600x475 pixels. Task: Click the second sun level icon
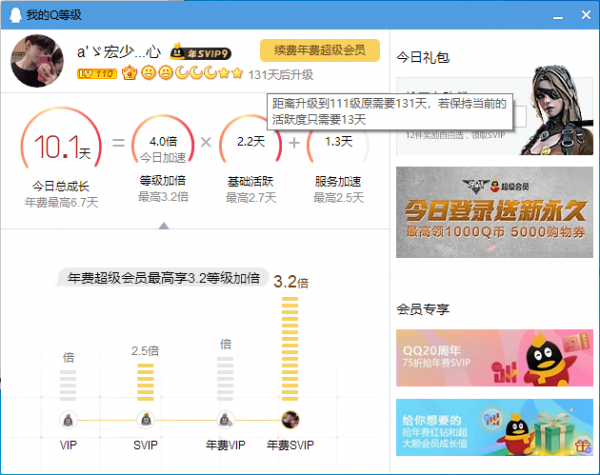pyautogui.click(x=166, y=73)
